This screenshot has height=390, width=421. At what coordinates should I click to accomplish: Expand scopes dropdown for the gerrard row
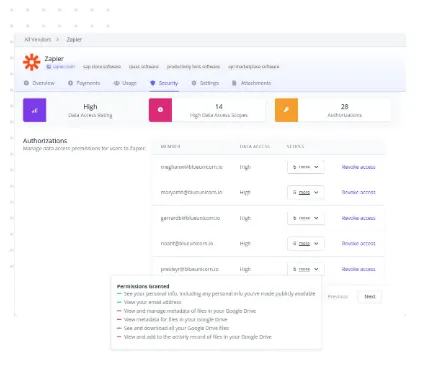(x=306, y=218)
